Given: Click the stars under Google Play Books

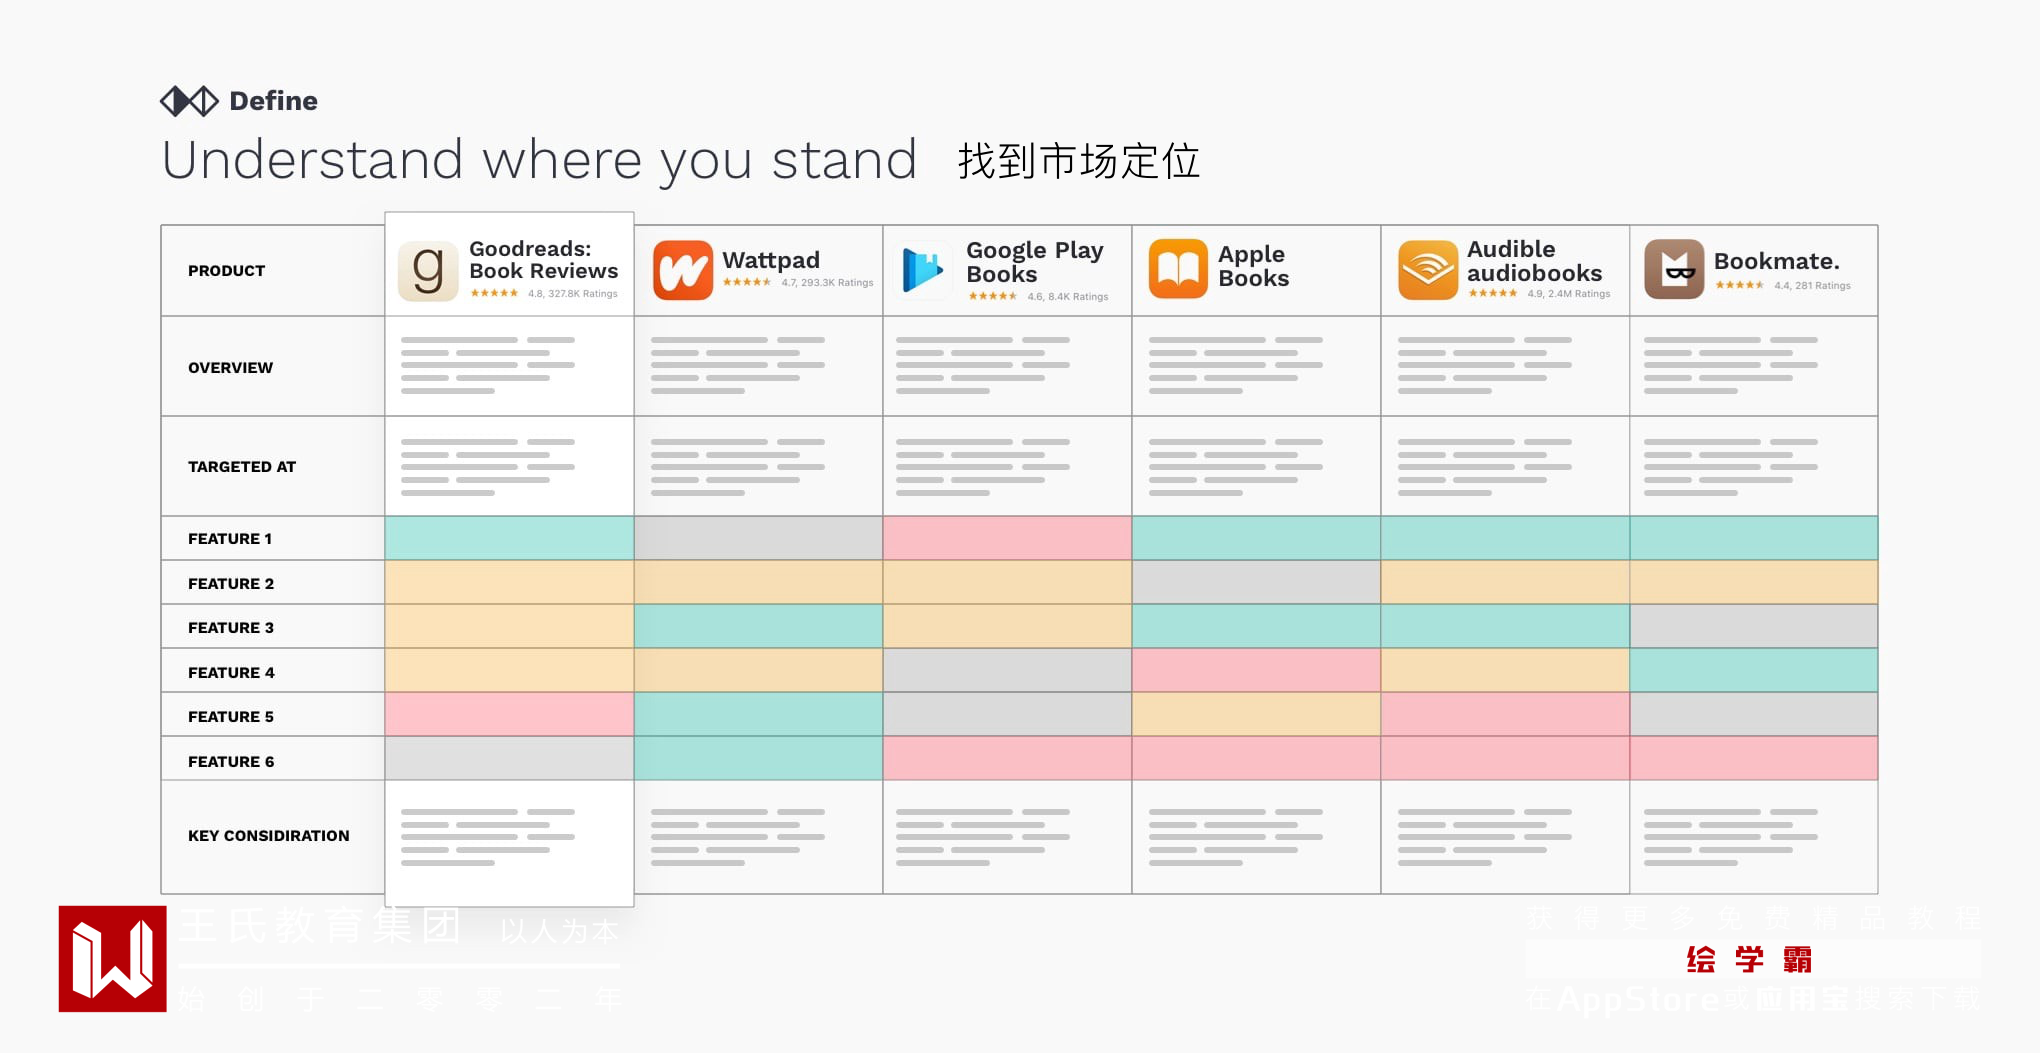Looking at the screenshot, I should [993, 296].
